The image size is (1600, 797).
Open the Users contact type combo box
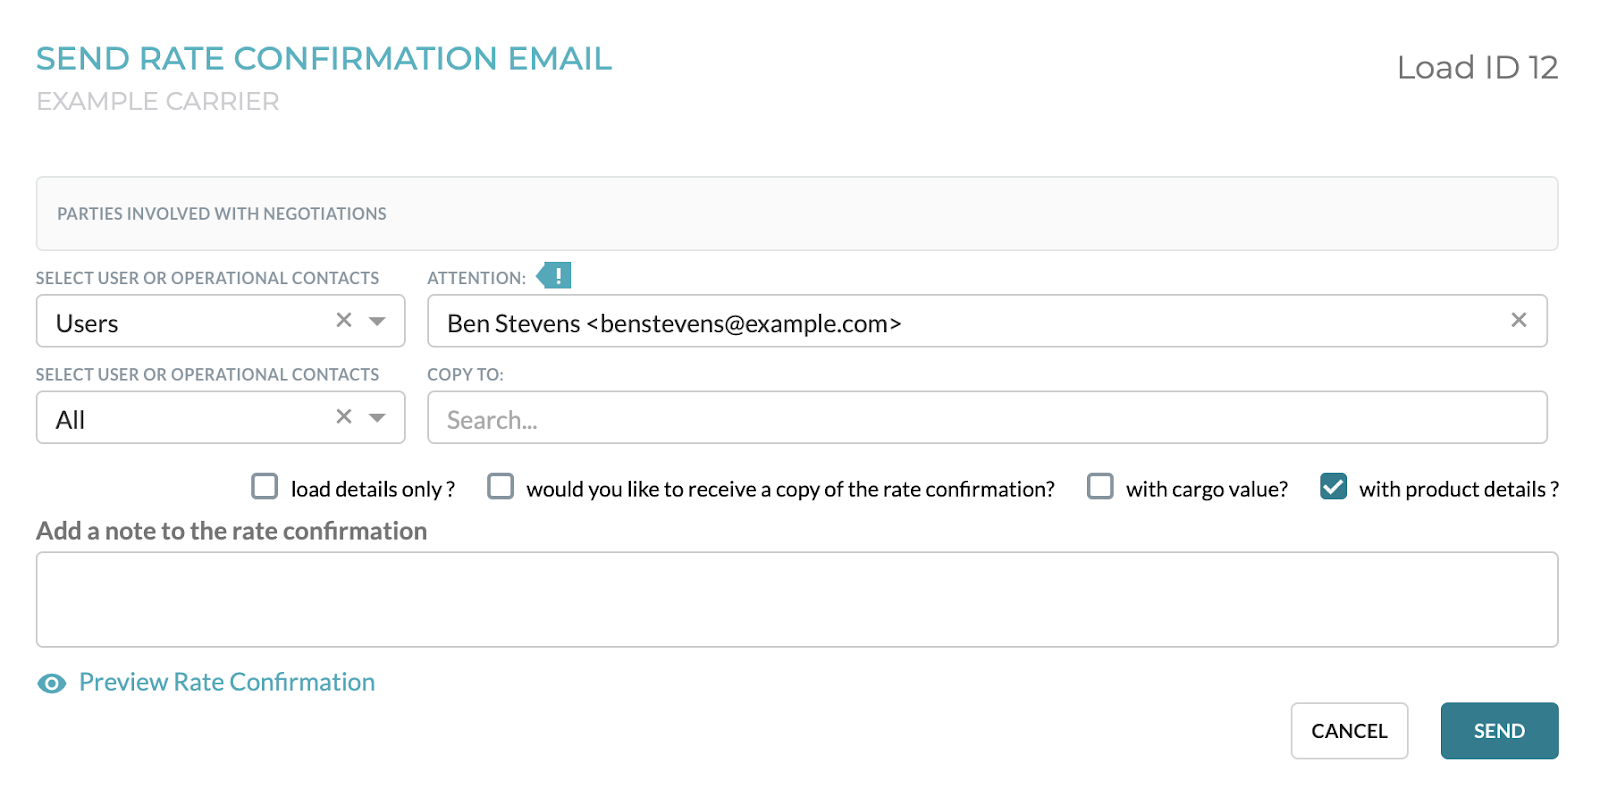click(x=221, y=321)
